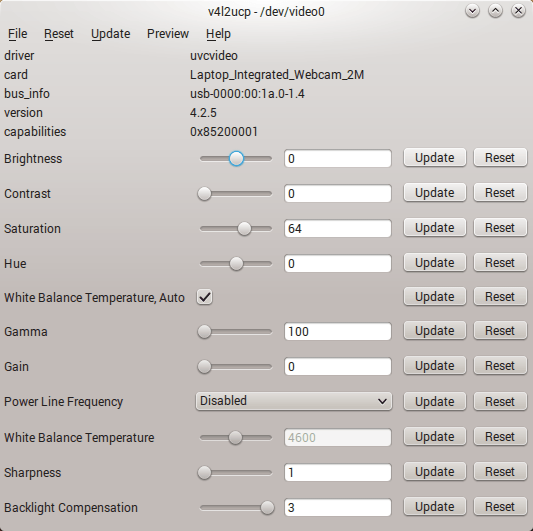Open the Reset menu
This screenshot has height=531, width=533.
pyautogui.click(x=59, y=34)
